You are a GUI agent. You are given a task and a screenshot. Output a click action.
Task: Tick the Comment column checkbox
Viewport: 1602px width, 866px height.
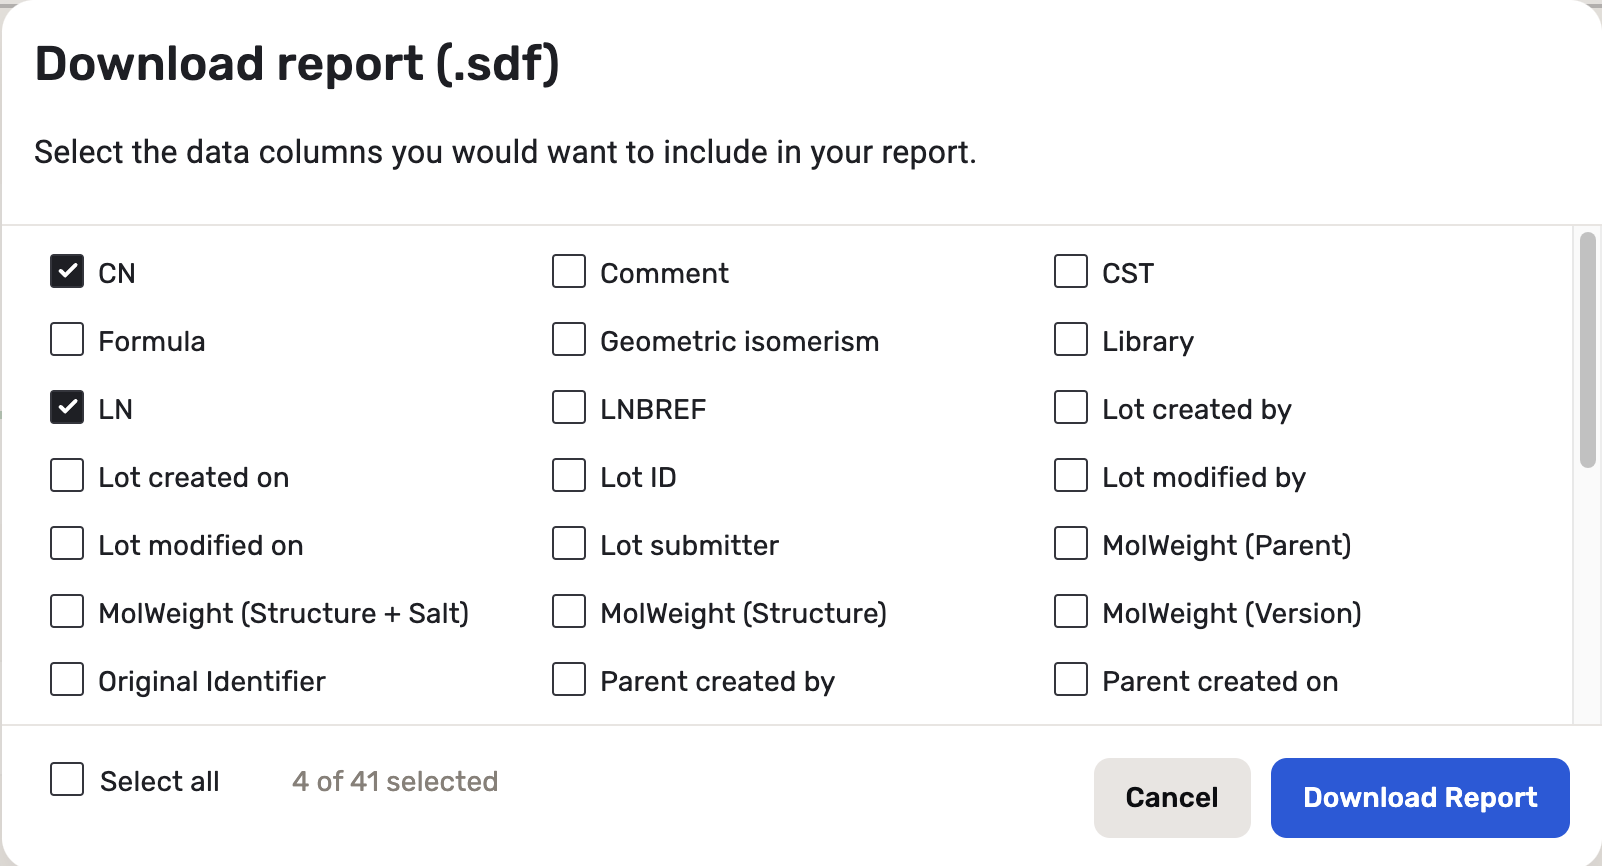[x=569, y=271]
